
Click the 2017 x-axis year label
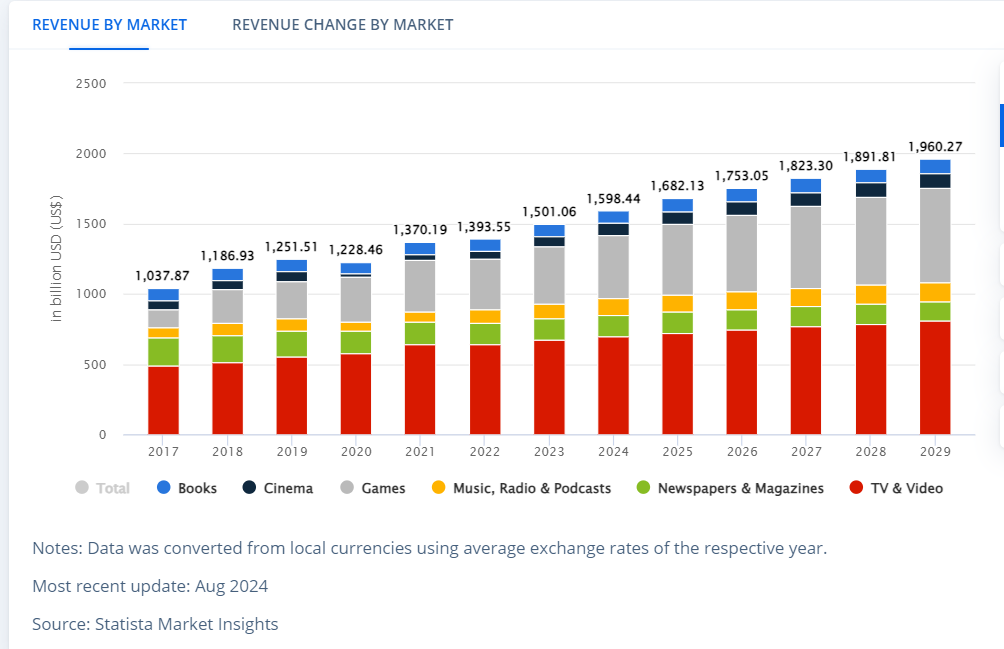pyautogui.click(x=163, y=452)
